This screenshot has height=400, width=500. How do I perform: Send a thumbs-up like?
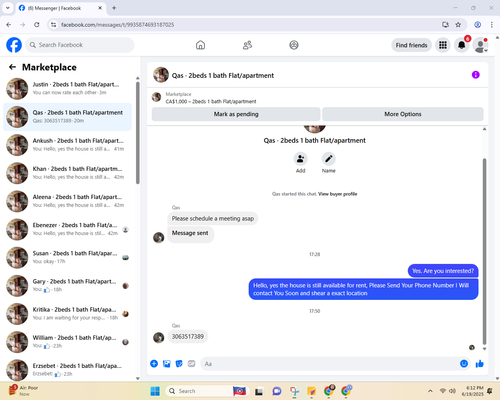coord(479,364)
